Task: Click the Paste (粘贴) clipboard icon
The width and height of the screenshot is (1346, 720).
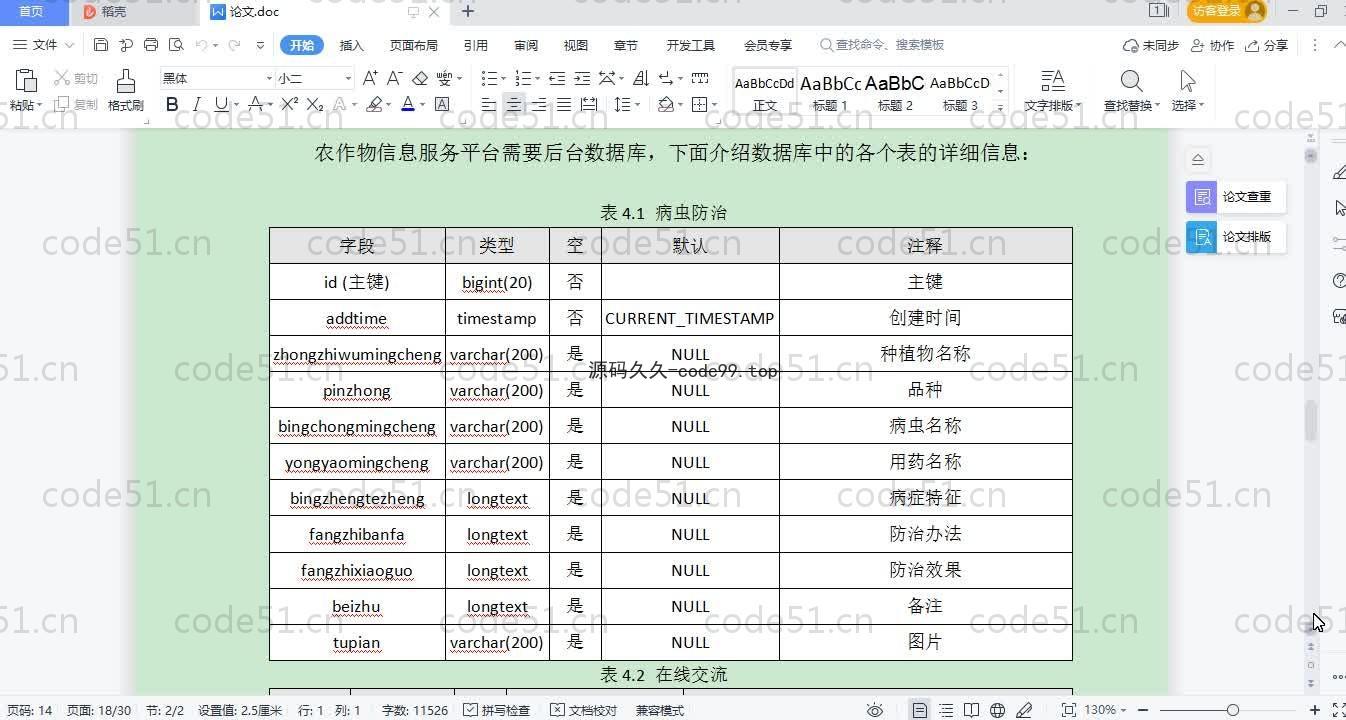Action: (x=26, y=81)
